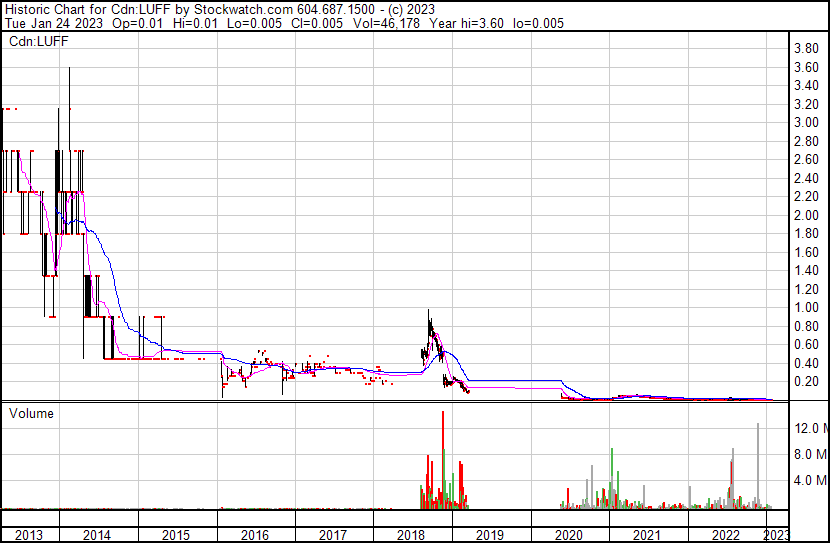The image size is (830, 543).
Task: Click the 2018 price spike peak
Action: (429, 313)
